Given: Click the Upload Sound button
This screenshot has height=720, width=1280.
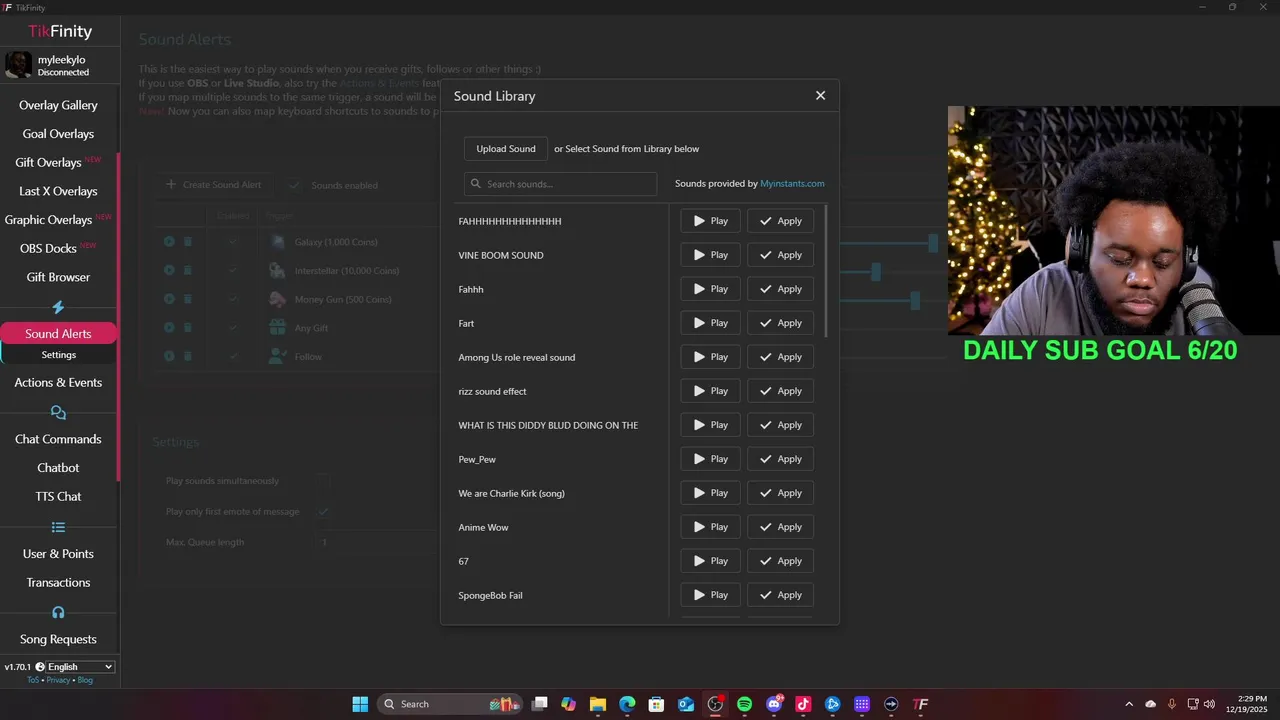Looking at the screenshot, I should 506,149.
